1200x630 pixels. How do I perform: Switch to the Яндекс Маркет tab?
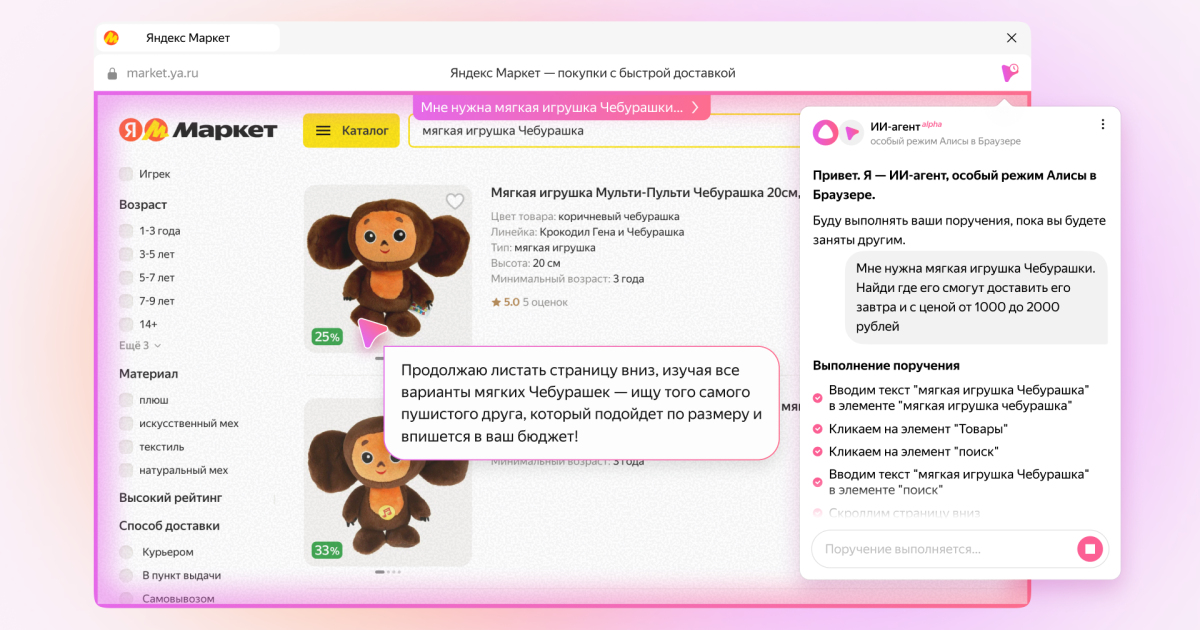coord(188,38)
